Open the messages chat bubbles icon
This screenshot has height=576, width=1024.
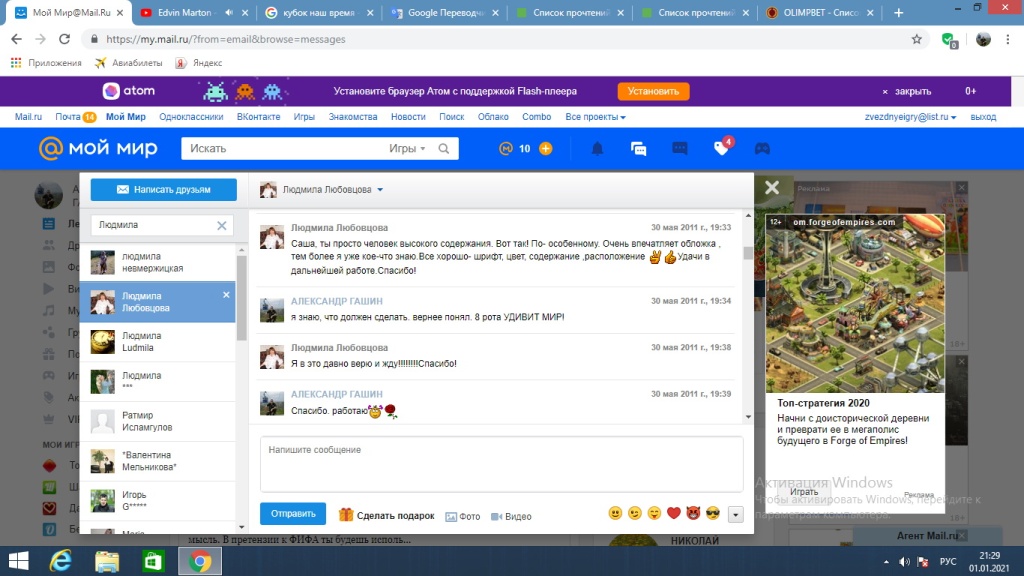coord(639,149)
